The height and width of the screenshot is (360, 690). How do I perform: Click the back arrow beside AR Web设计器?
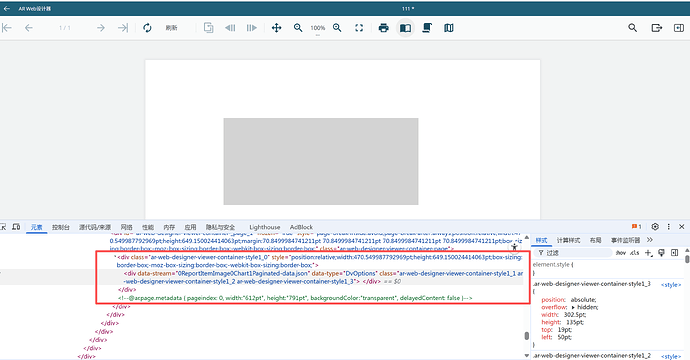tap(7, 8)
